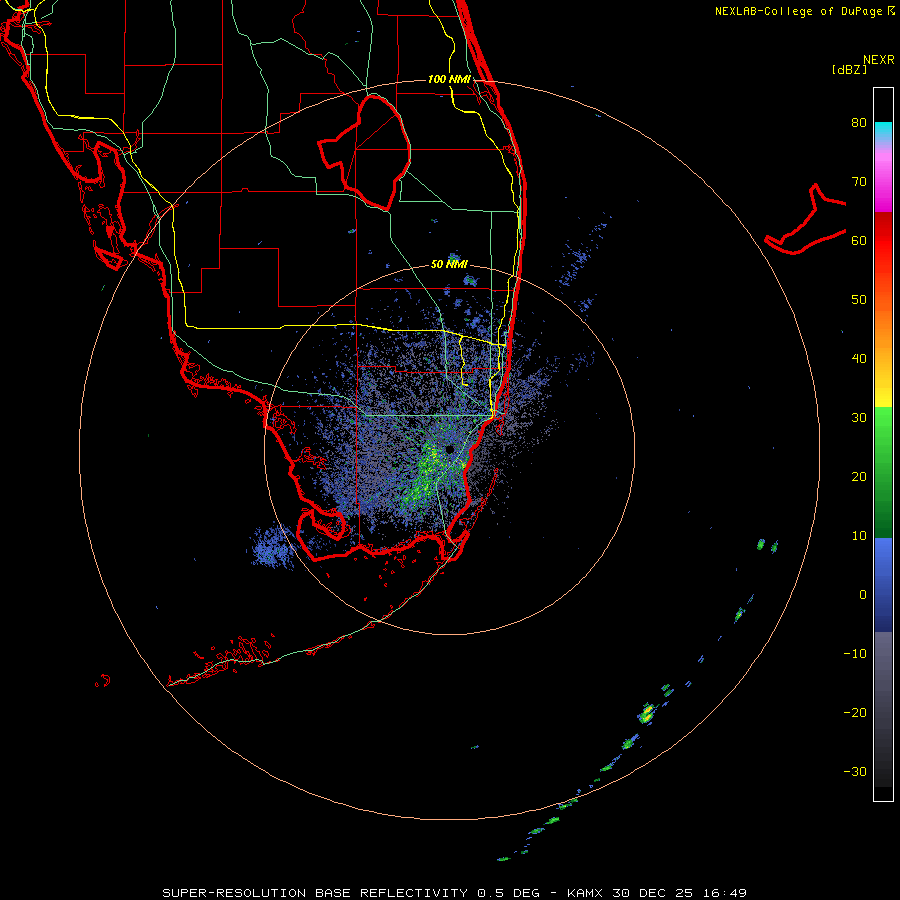Click the 70 dBZ value on the scale
The height and width of the screenshot is (900, 900).
point(859,182)
